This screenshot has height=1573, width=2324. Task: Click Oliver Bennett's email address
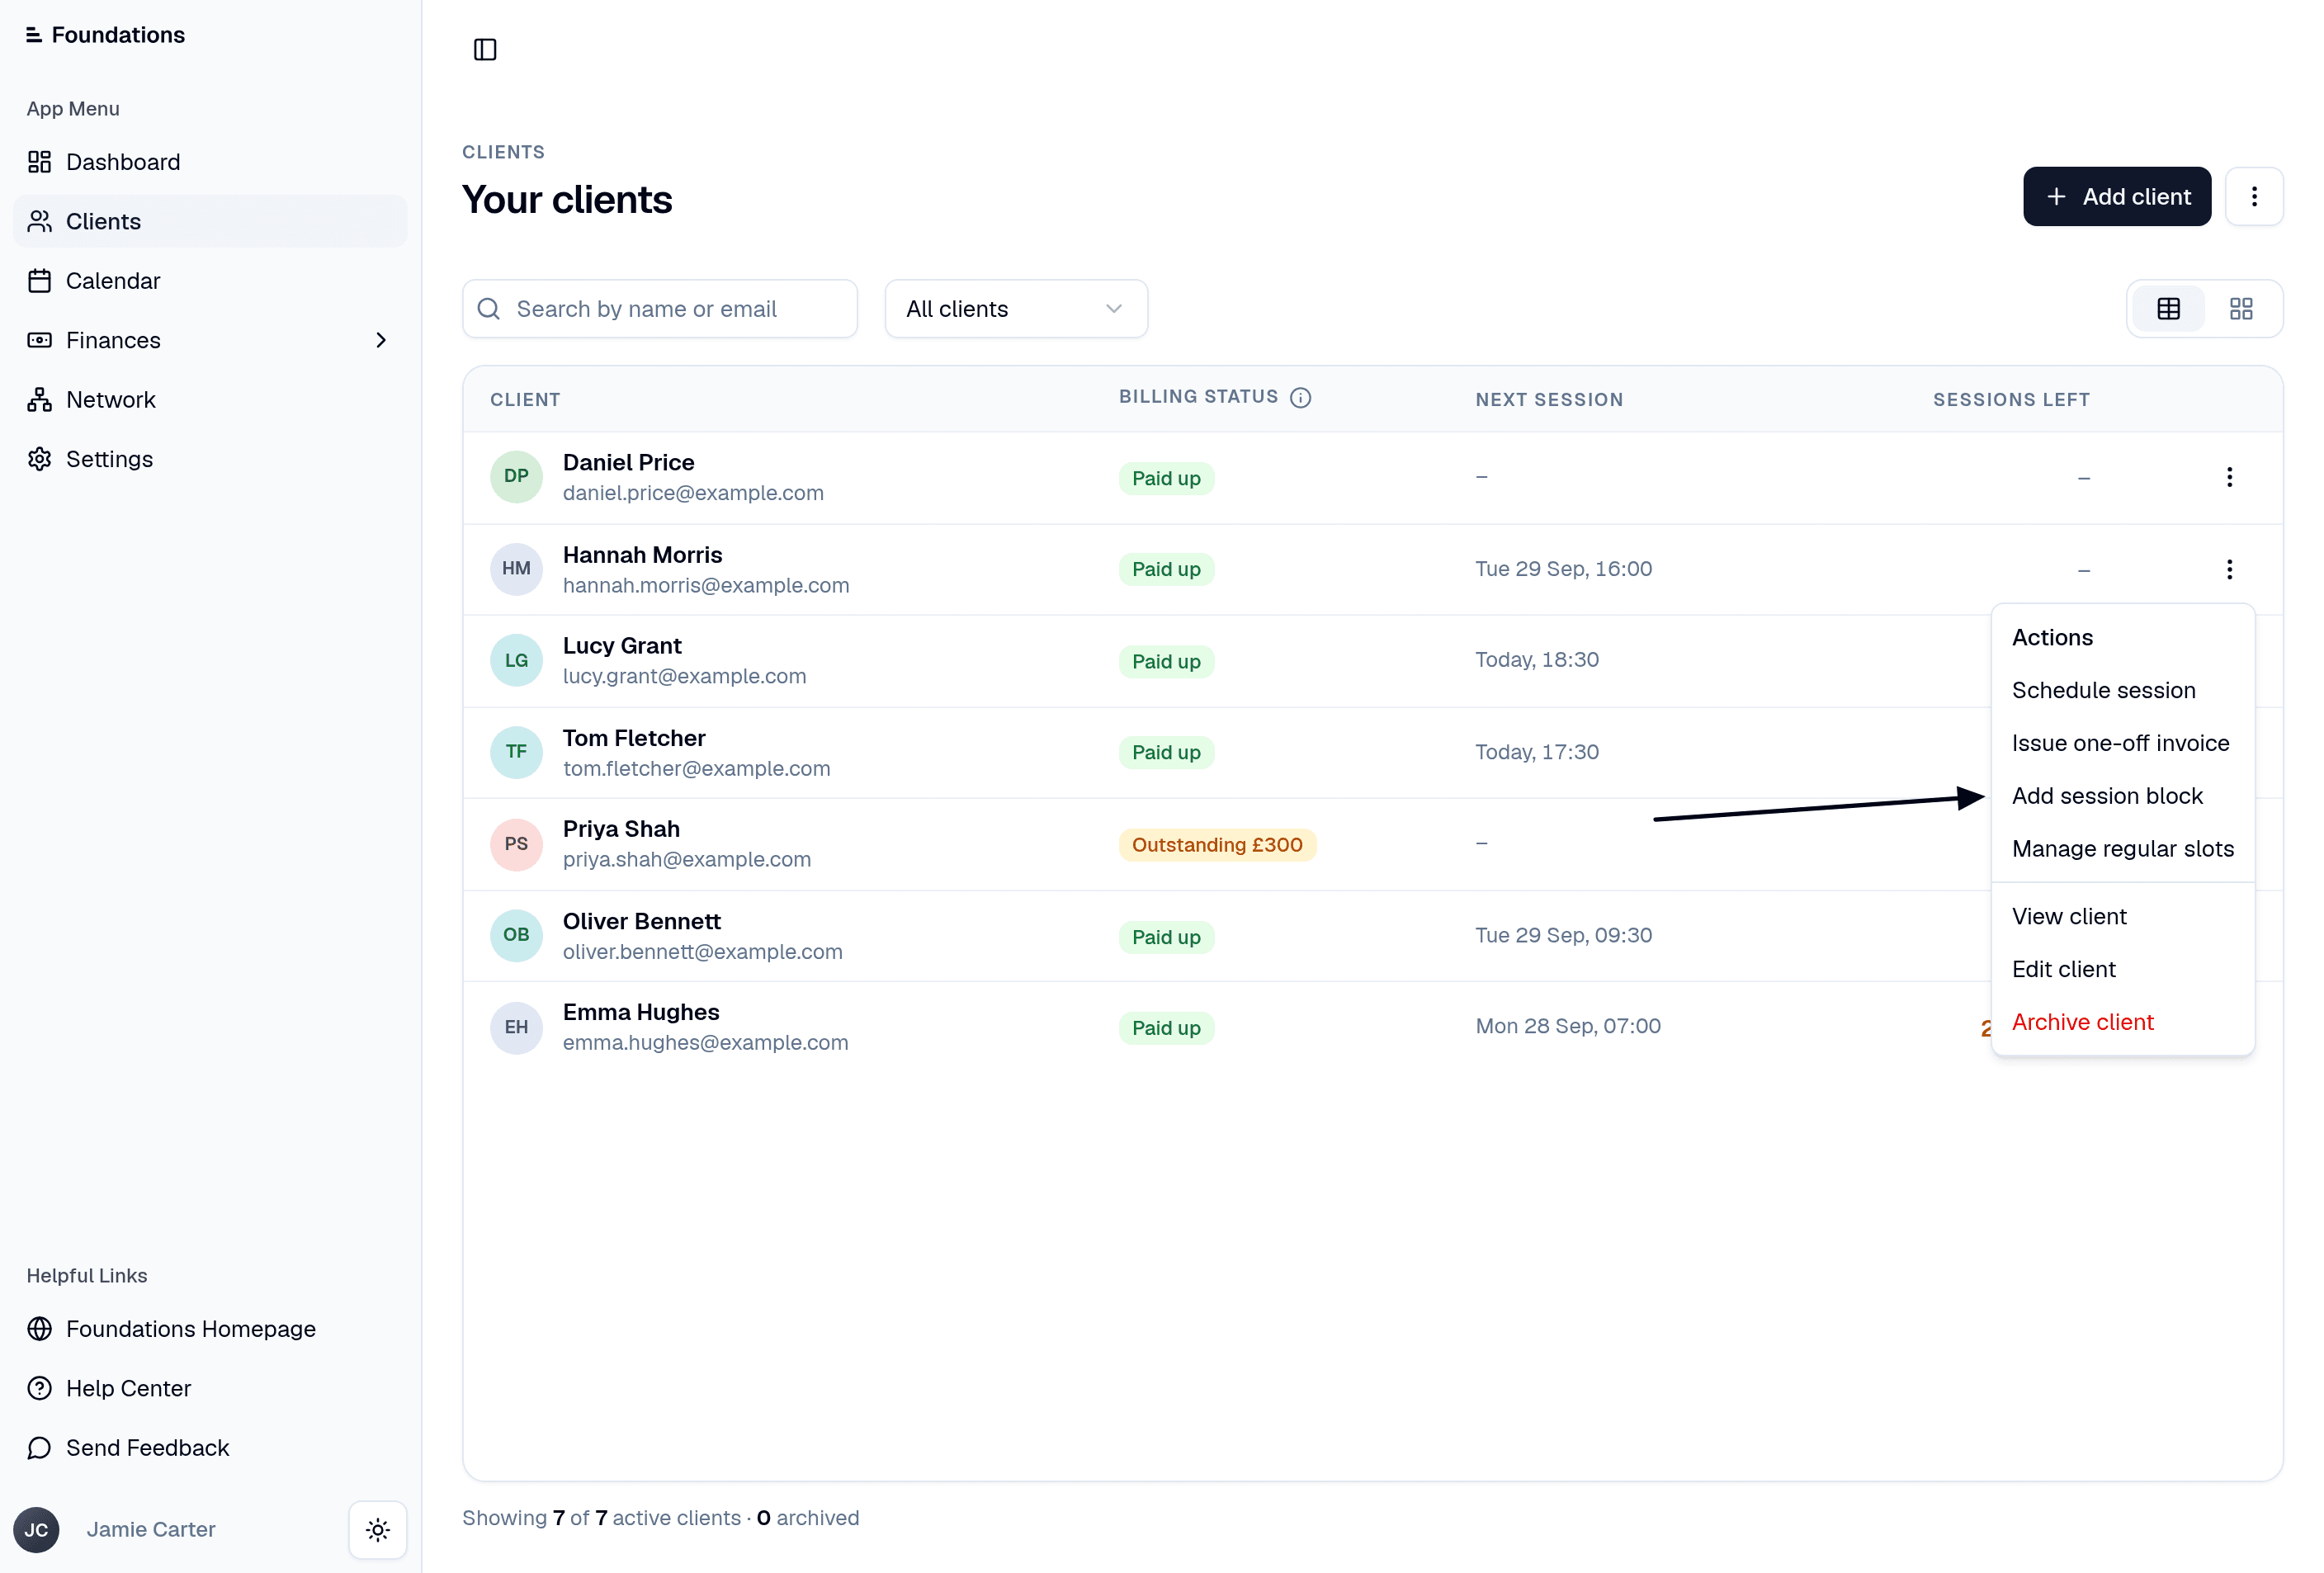click(702, 952)
